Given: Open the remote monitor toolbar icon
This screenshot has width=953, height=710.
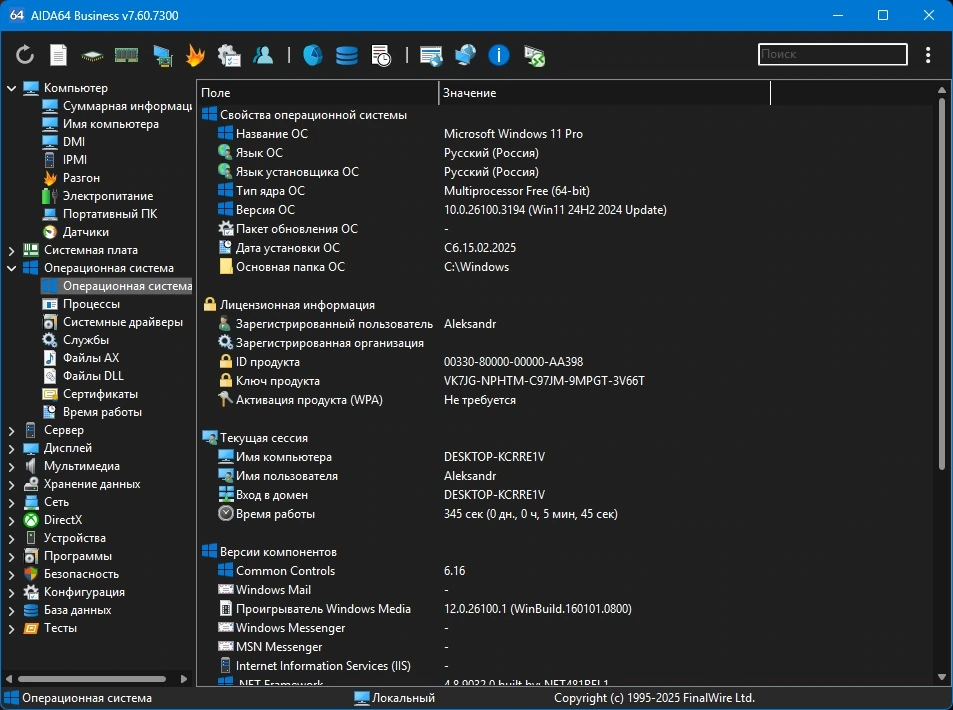Looking at the screenshot, I should pos(431,55).
